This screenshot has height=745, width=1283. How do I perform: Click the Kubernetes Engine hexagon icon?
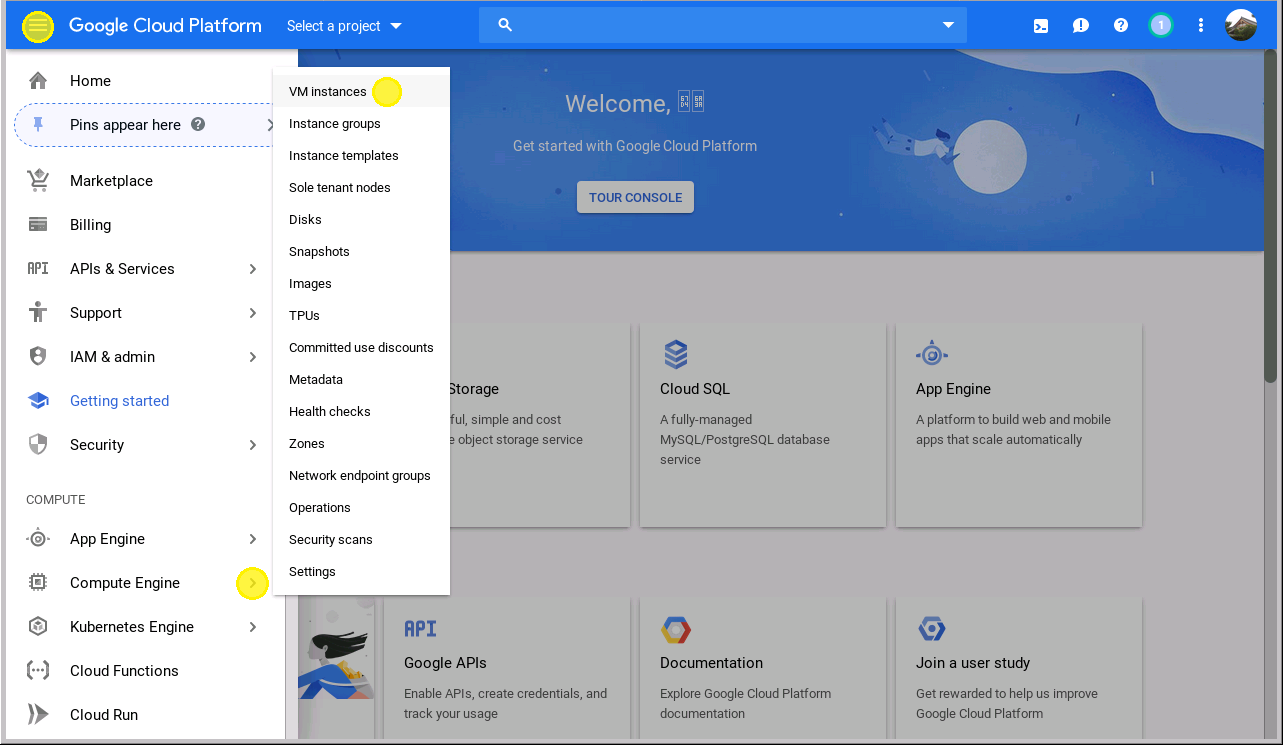point(38,627)
